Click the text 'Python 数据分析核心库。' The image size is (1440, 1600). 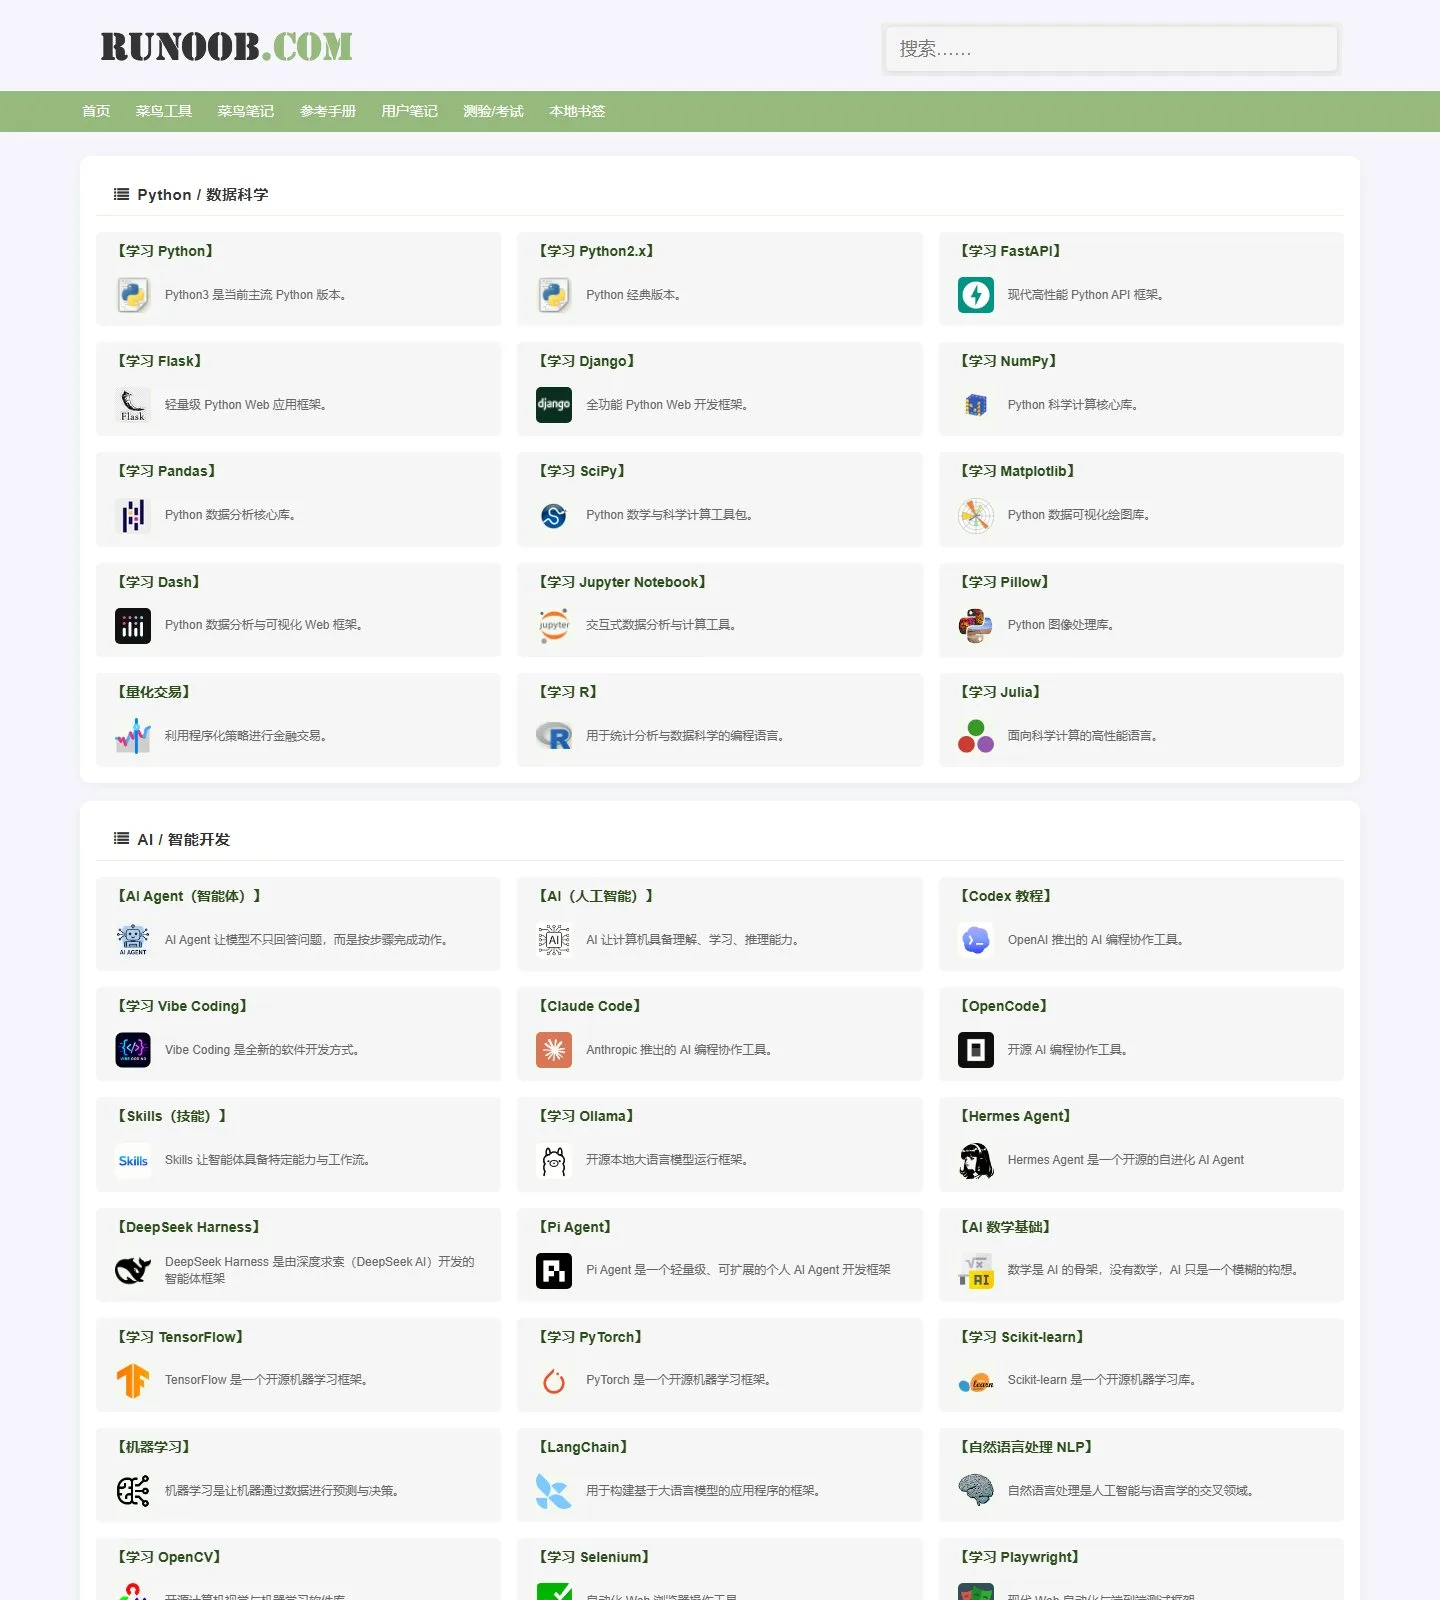[x=231, y=515]
